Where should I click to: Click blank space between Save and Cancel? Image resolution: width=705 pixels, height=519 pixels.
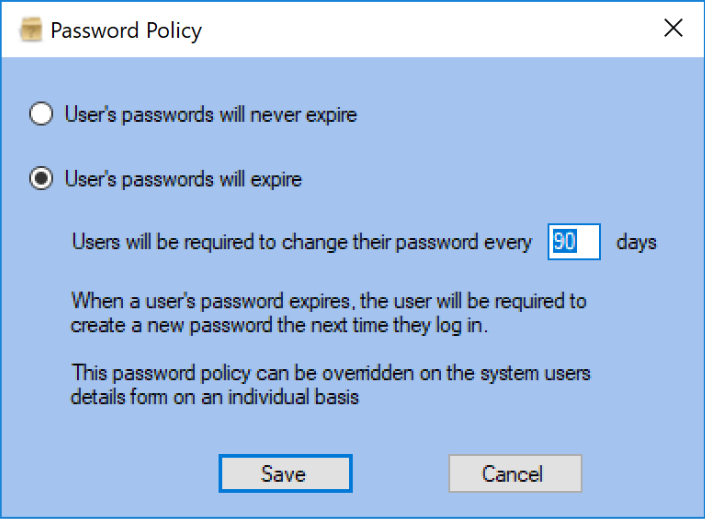(x=400, y=473)
